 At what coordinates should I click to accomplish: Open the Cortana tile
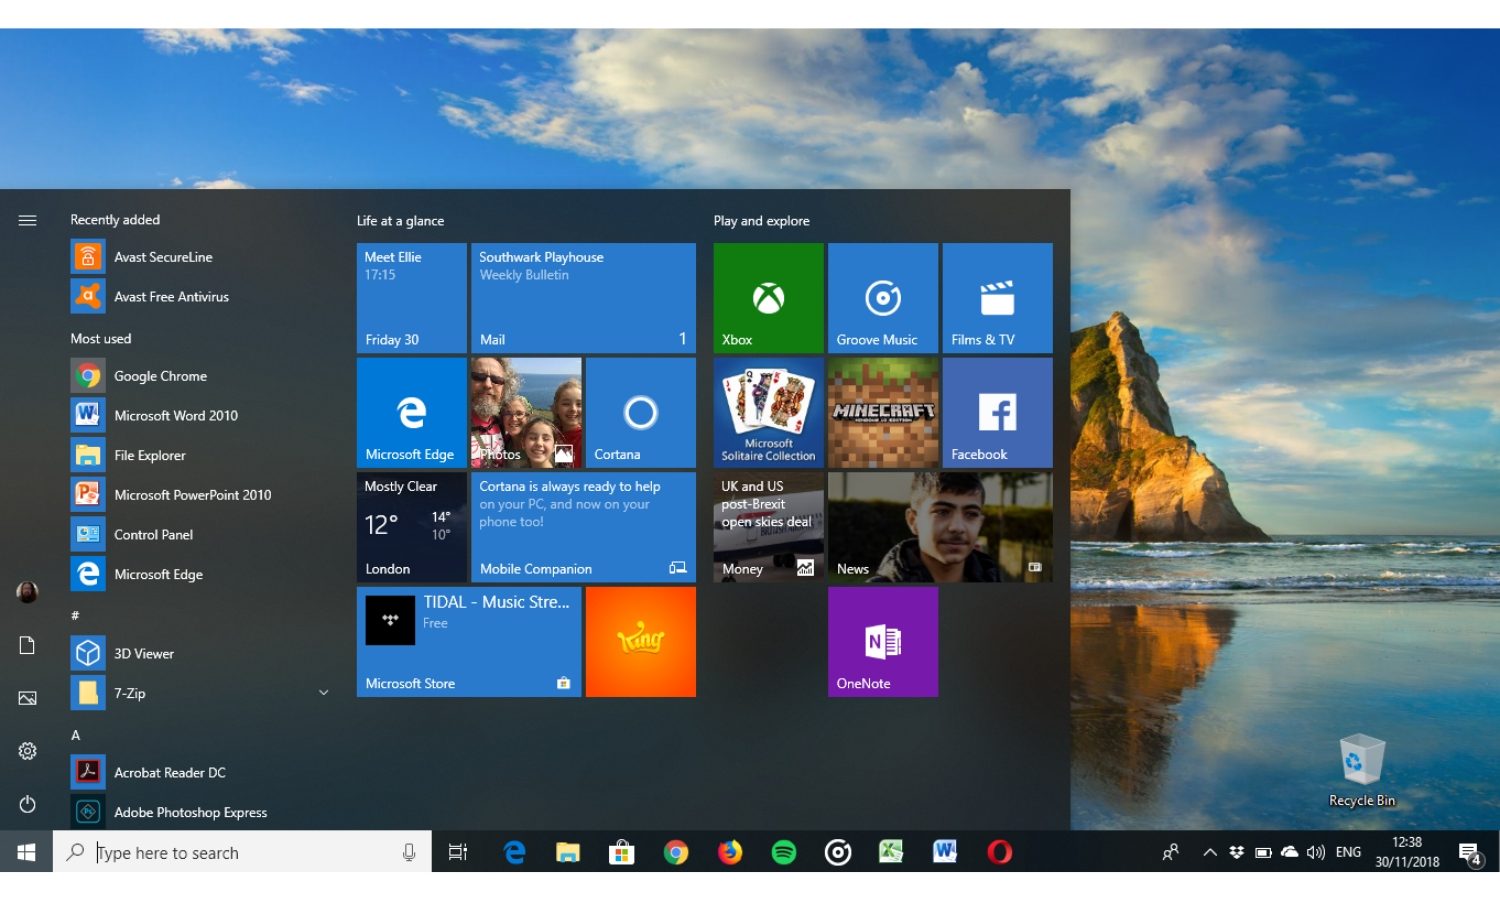(640, 412)
